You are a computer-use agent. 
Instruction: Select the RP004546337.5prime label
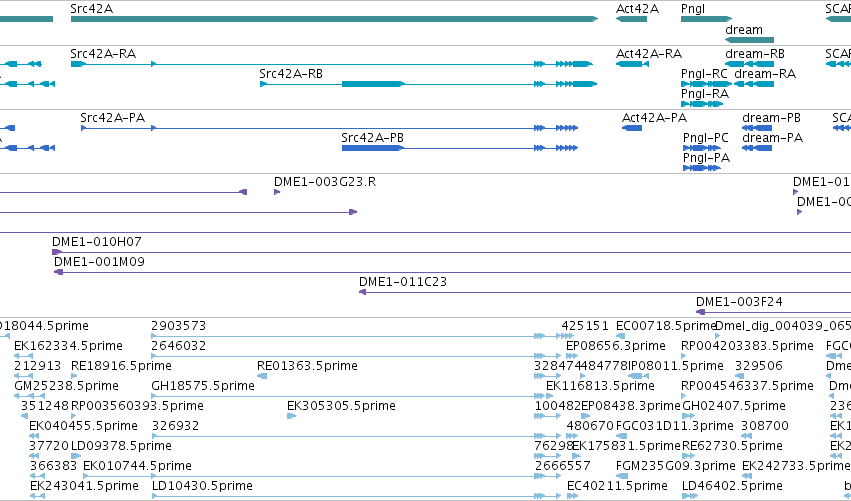coord(747,386)
